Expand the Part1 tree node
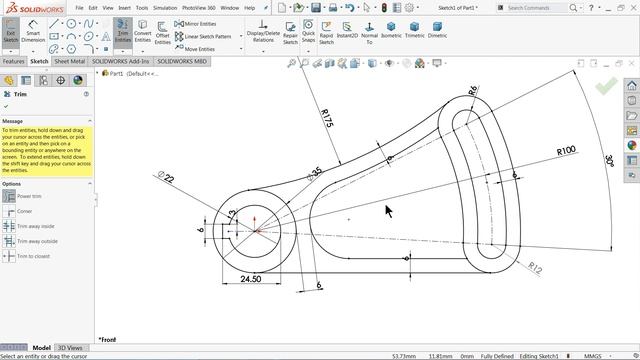This screenshot has height=360, width=640. (x=98, y=73)
